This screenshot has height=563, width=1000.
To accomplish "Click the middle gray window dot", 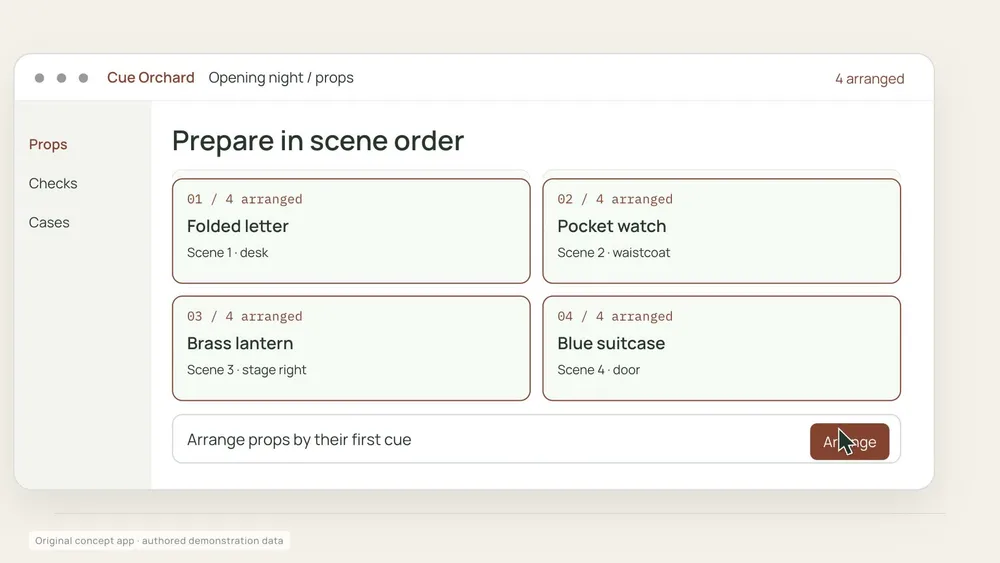I will (61, 78).
